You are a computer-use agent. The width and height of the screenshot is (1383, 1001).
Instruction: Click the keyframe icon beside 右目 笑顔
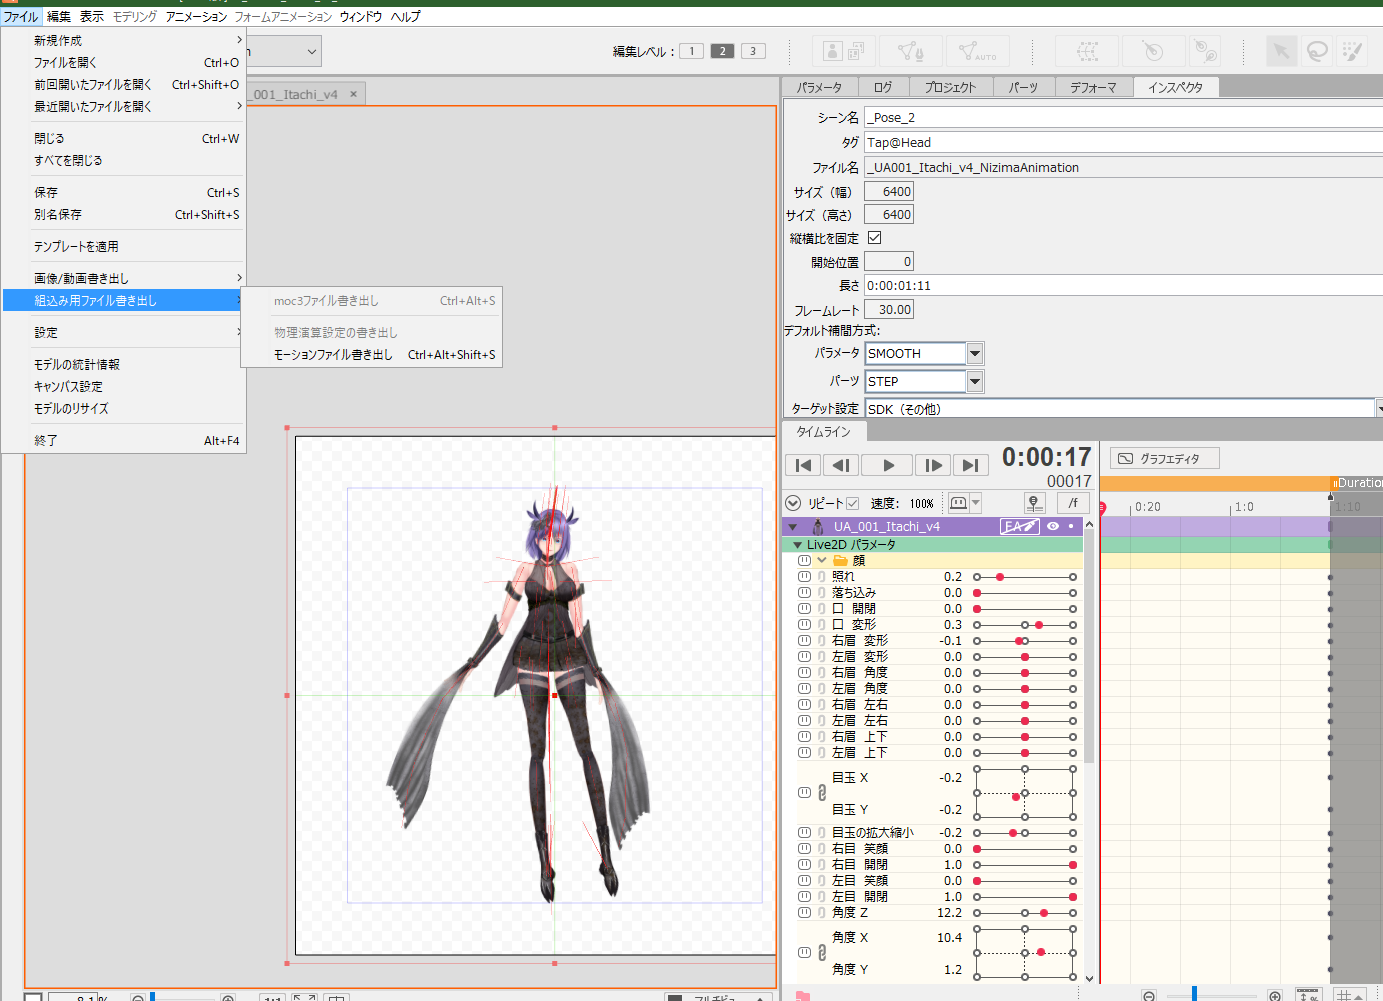coord(804,849)
